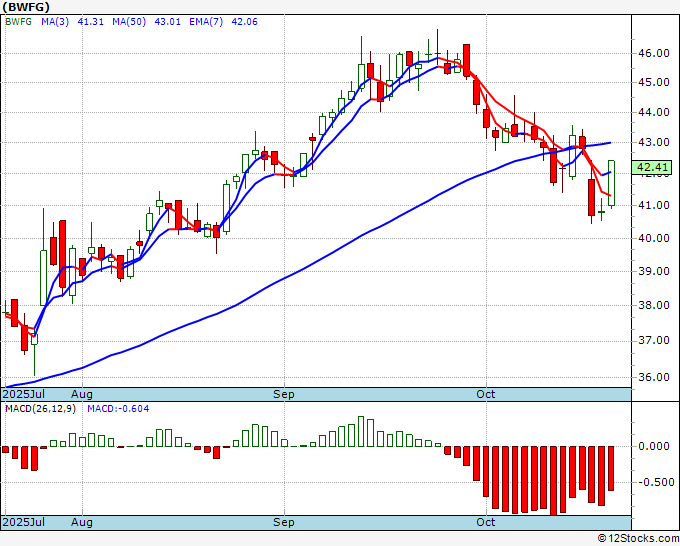This screenshot has height=546, width=680.
Task: Click the BWFG legend label
Action: 18,22
